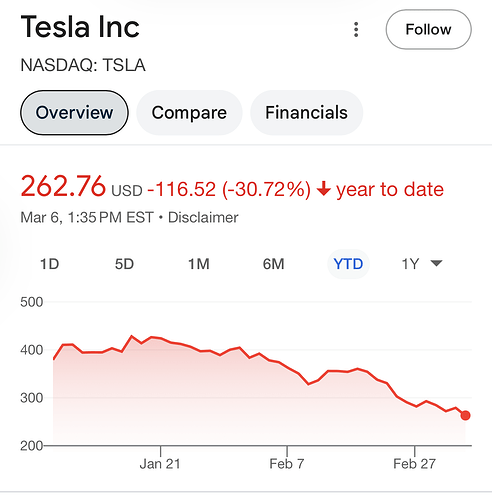Expand the time range dropdown arrow

click(436, 263)
